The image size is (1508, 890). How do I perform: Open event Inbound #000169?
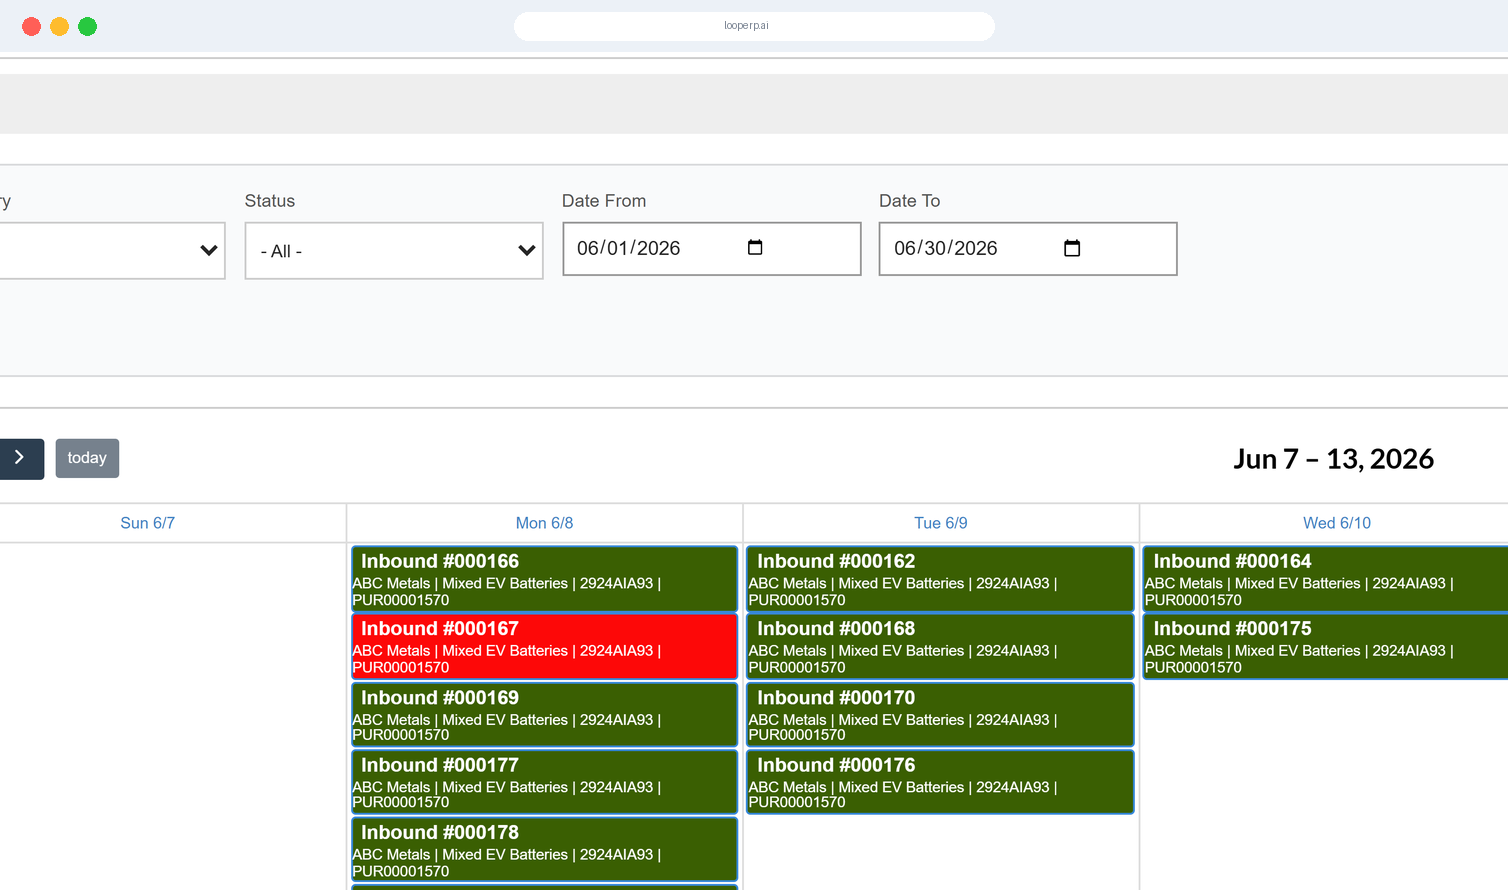point(545,714)
